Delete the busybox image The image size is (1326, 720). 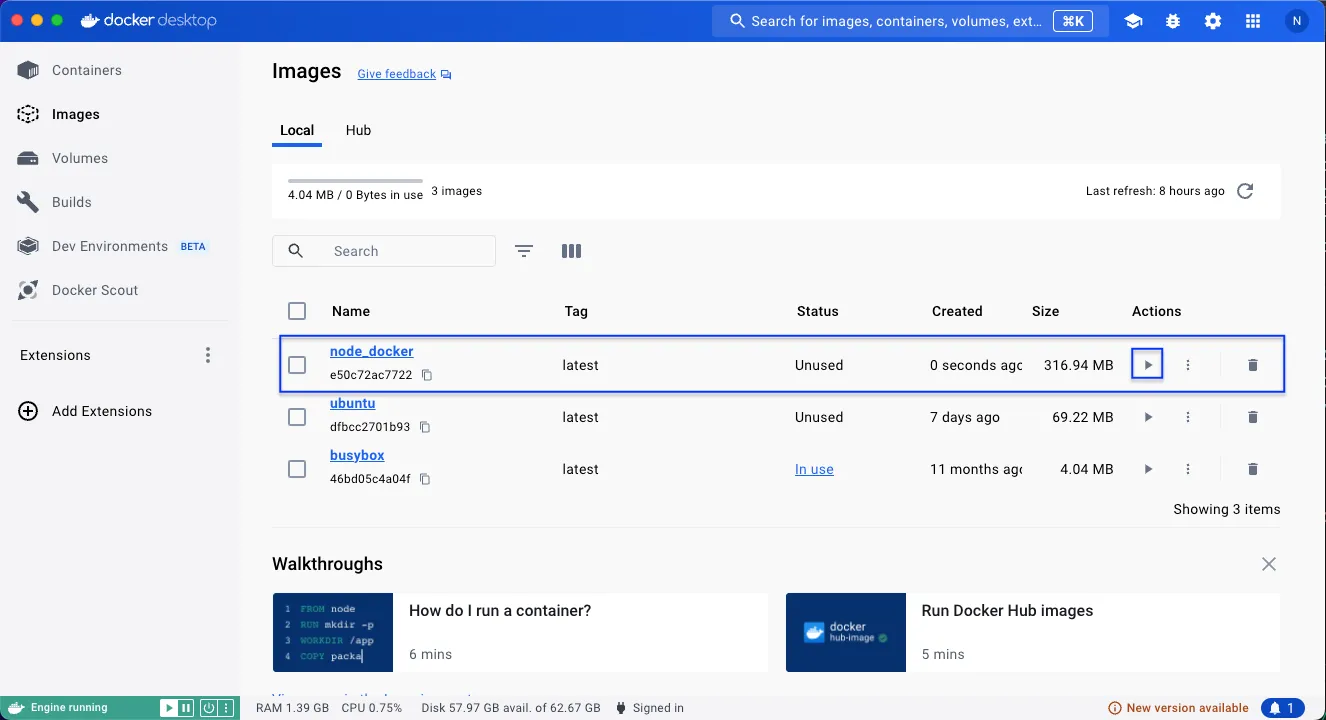pos(1253,469)
